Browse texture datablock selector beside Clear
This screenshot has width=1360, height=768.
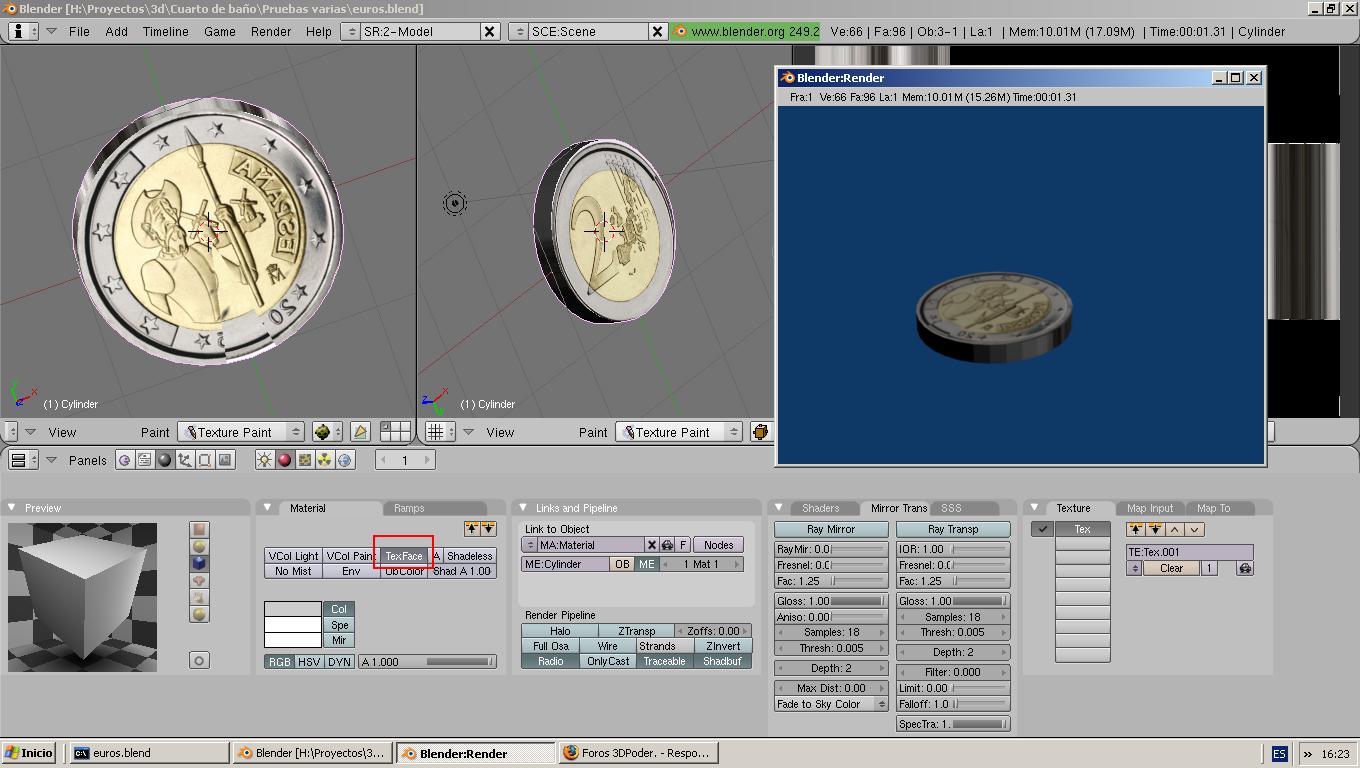coord(1134,568)
